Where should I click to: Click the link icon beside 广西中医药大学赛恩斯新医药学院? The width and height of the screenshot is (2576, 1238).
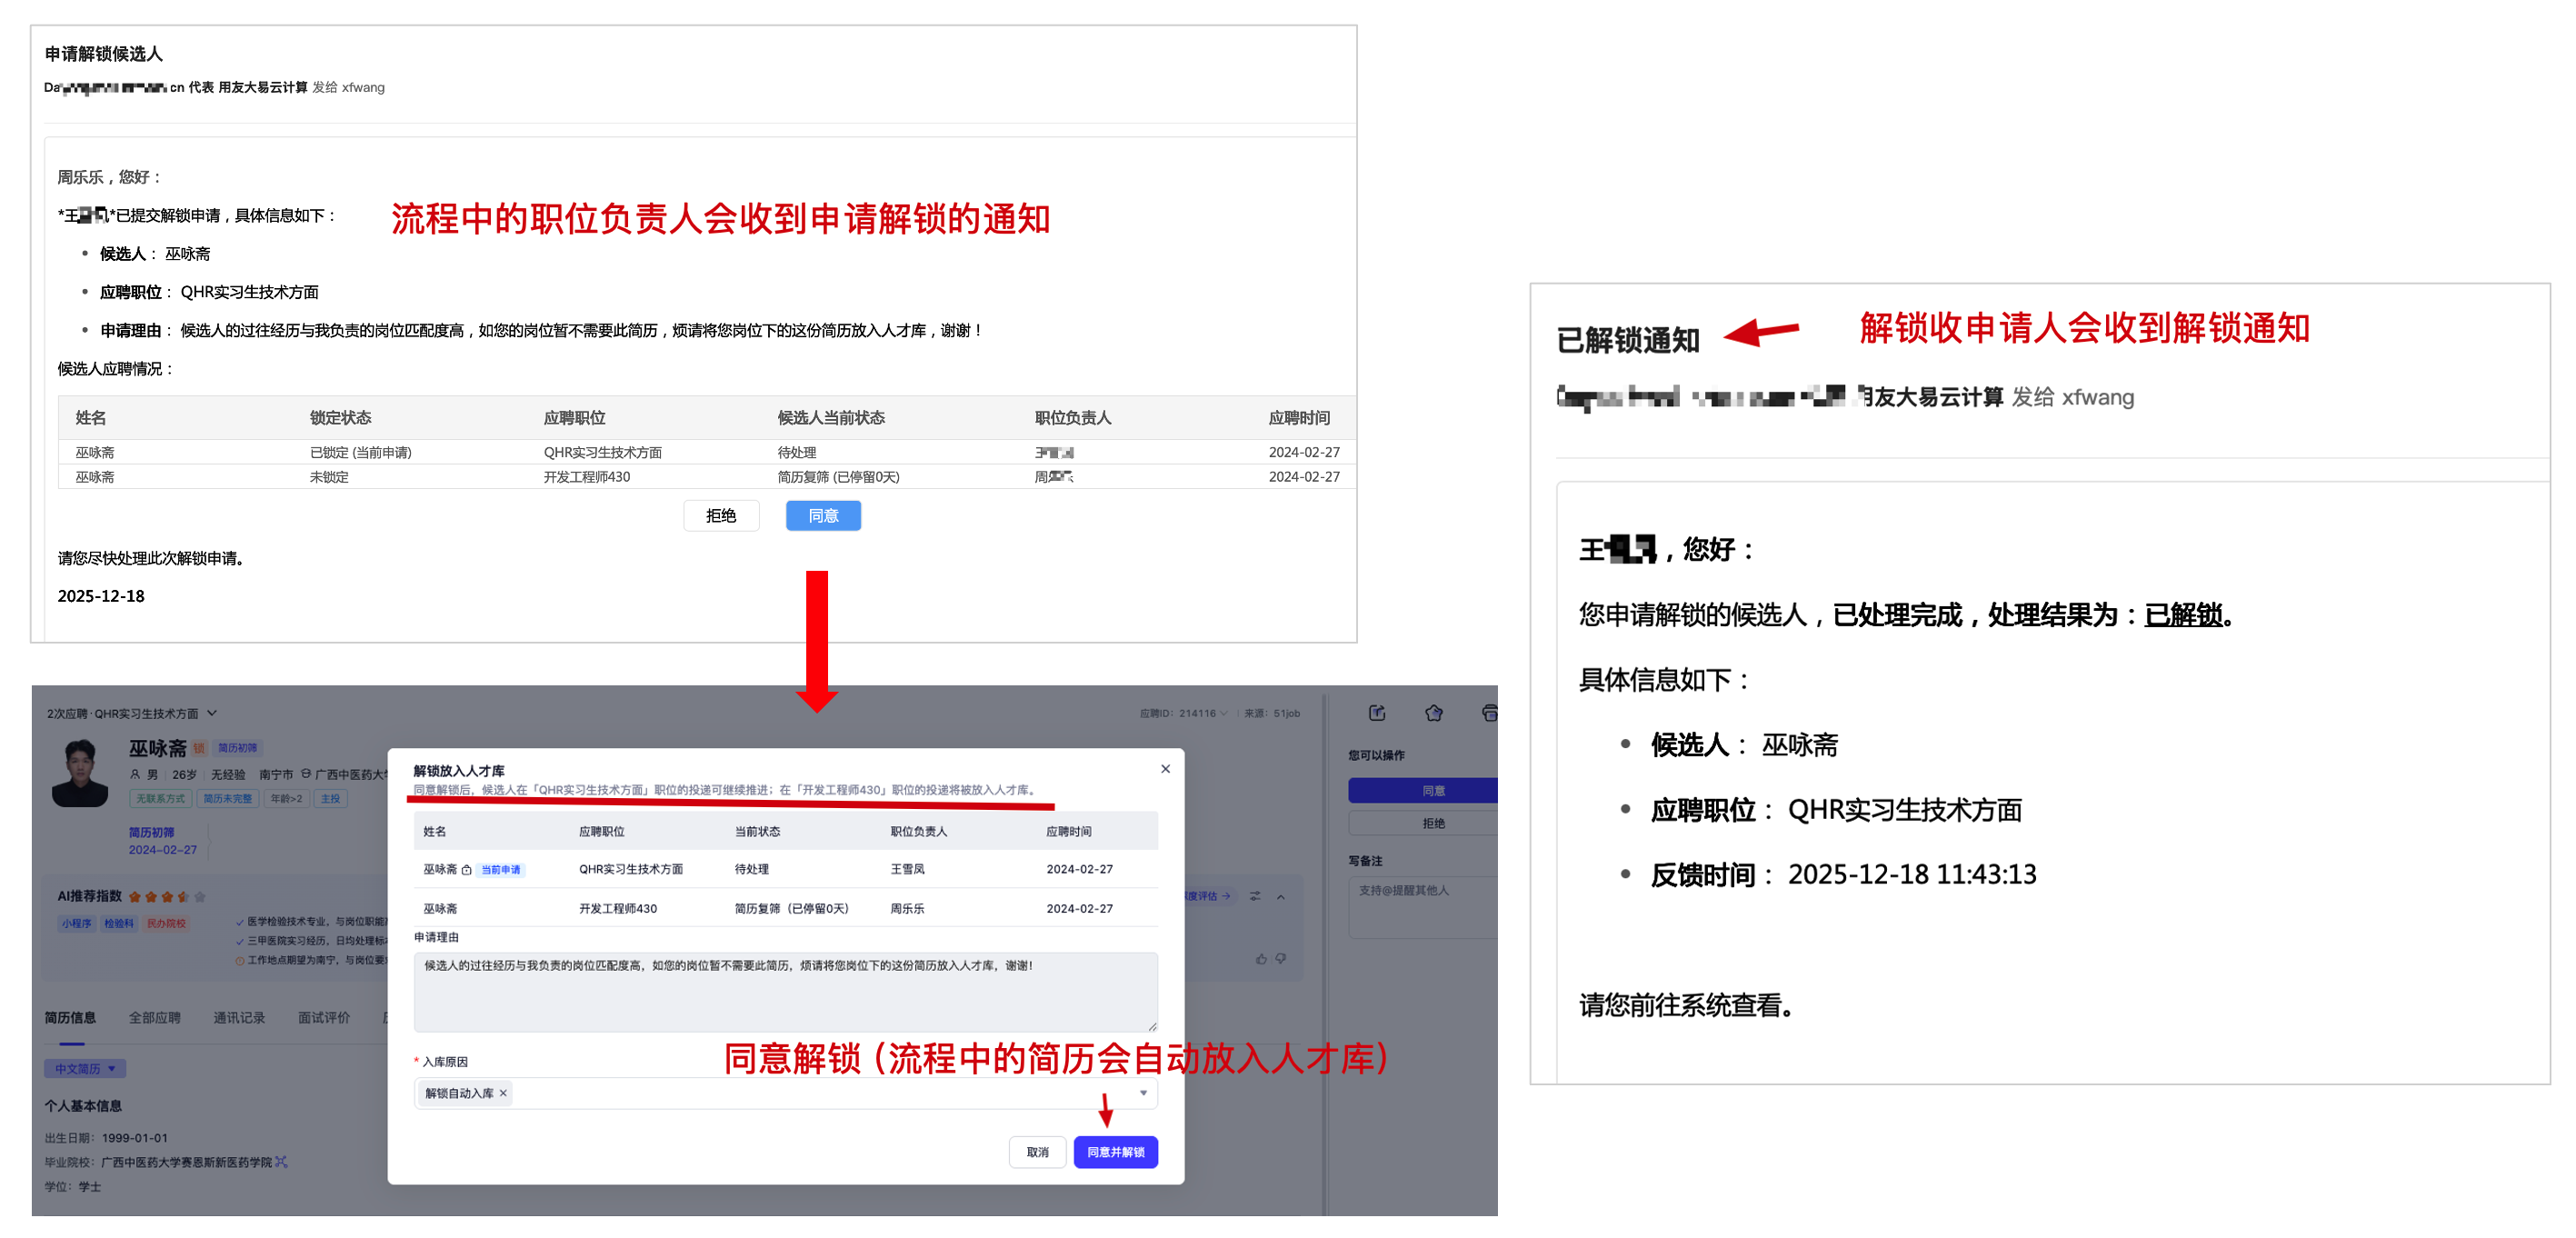(281, 1162)
